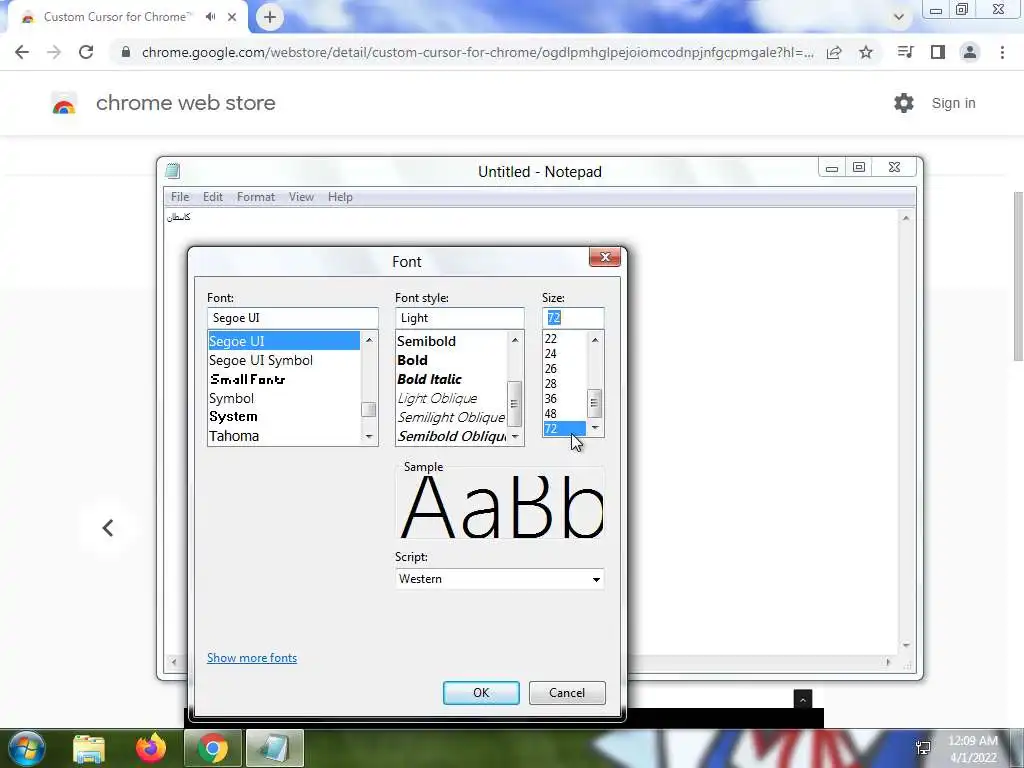Click the Font style list scrollbar thumb
Viewport: 1024px width, 768px height.
tap(515, 404)
